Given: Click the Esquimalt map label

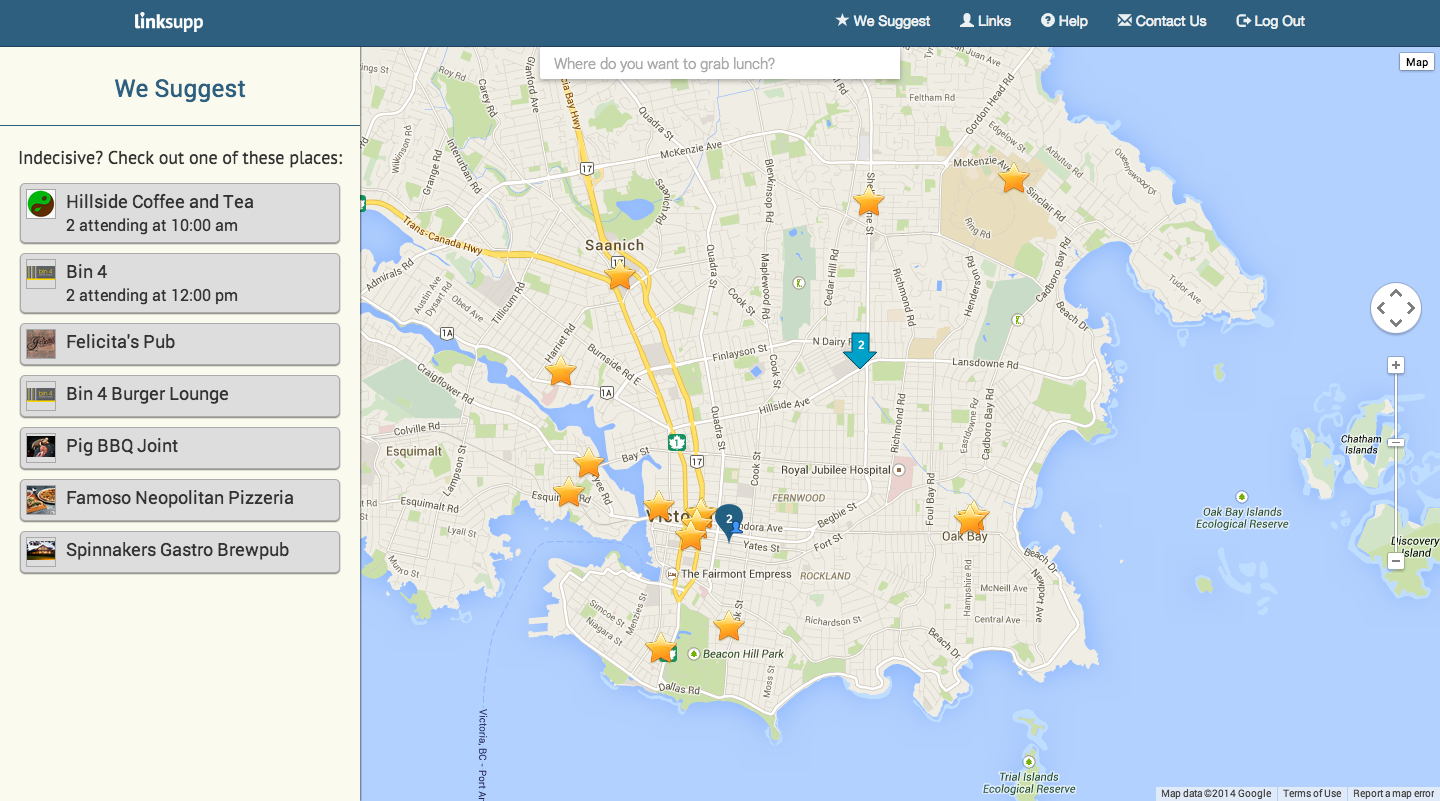Looking at the screenshot, I should pyautogui.click(x=415, y=451).
